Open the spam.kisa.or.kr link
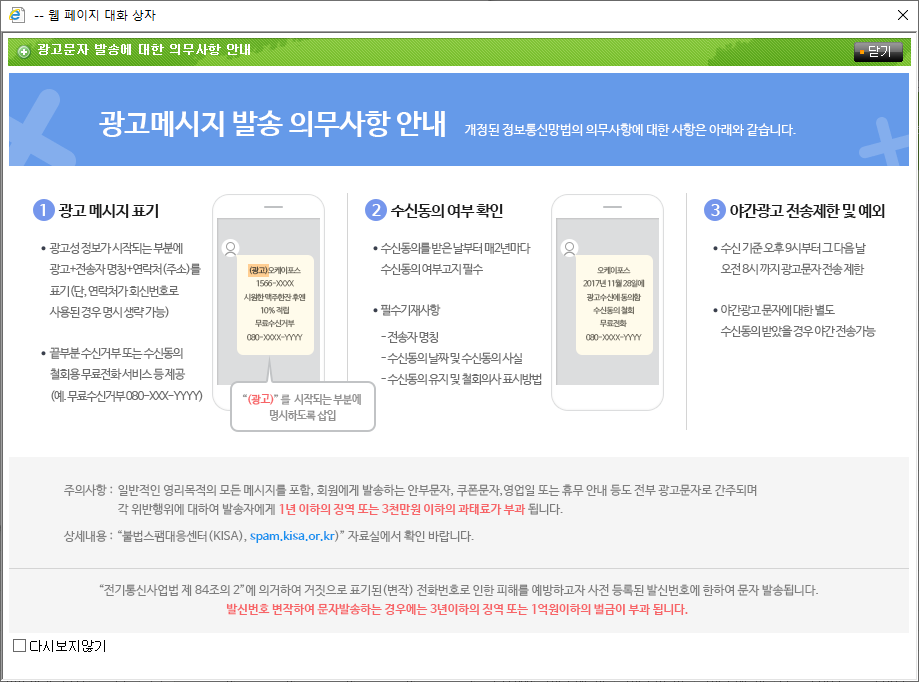 (x=292, y=536)
